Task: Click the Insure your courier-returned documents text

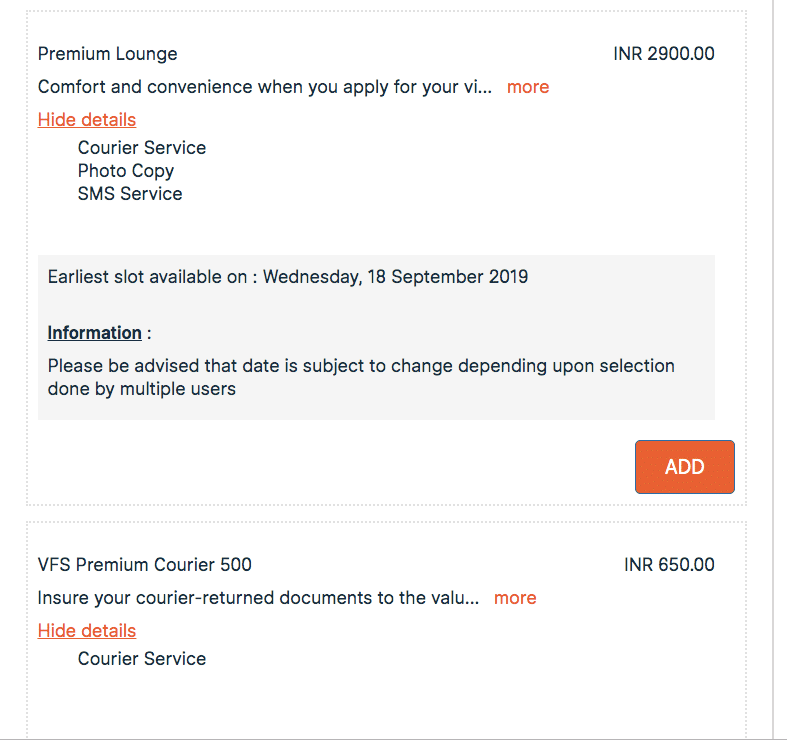Action: 258,598
